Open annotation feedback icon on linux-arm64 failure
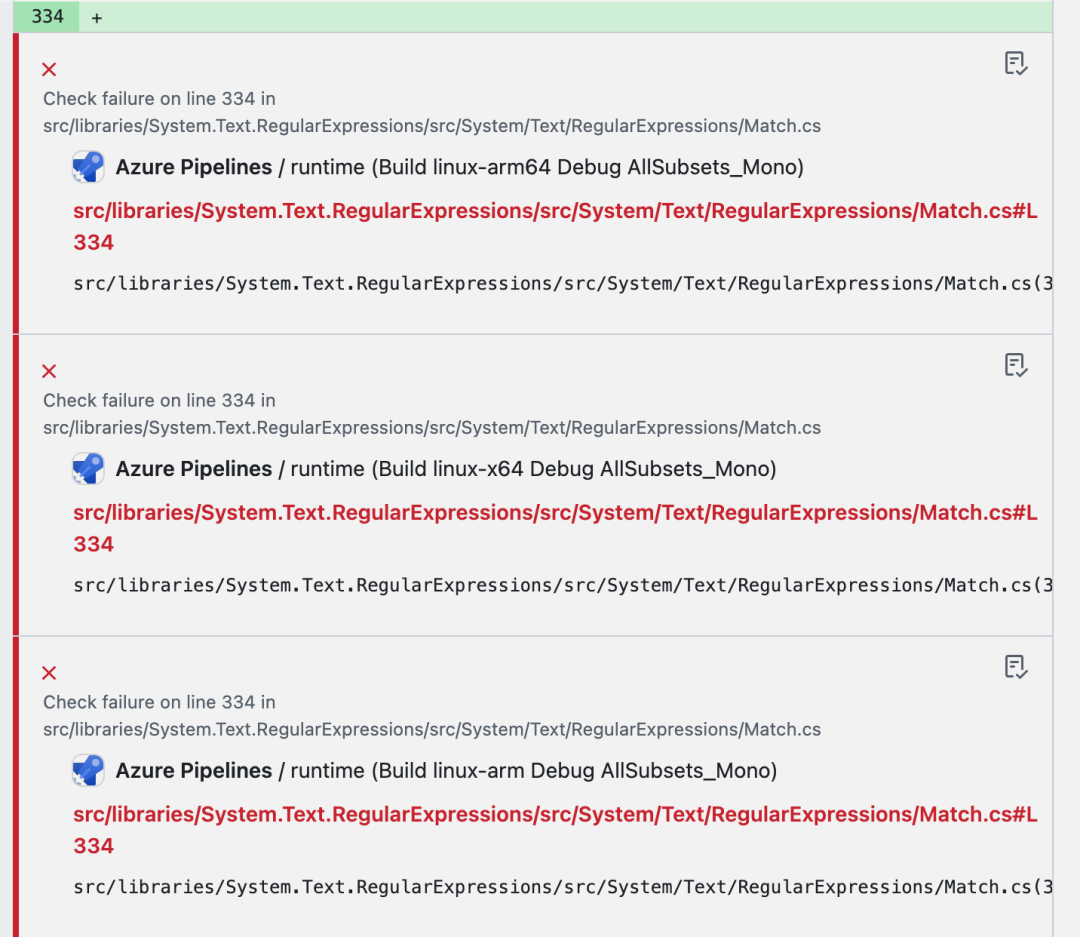The height and width of the screenshot is (937, 1080). pos(1016,64)
